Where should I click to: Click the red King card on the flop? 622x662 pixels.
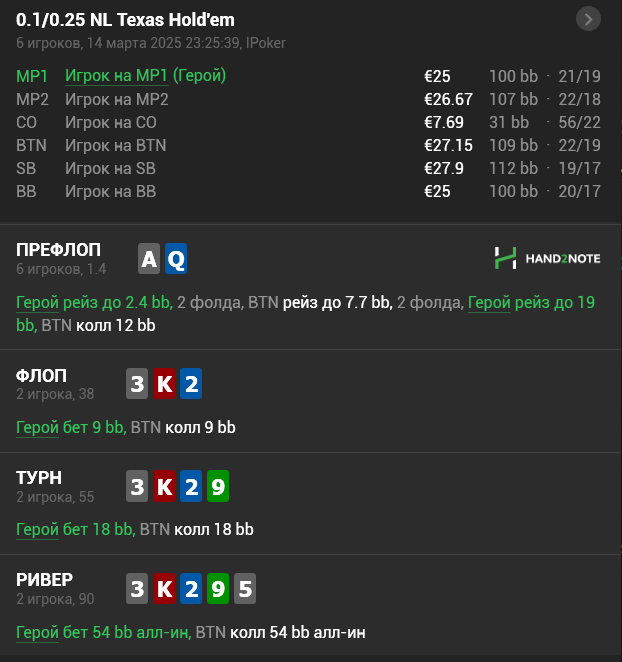click(x=164, y=384)
